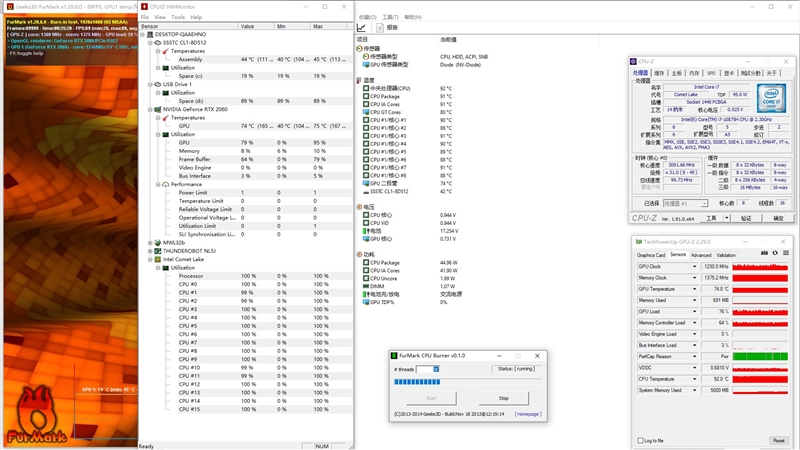Collapse the DESKTOP-QAAEHNO root node
This screenshot has height=450, width=800.
(x=143, y=34)
